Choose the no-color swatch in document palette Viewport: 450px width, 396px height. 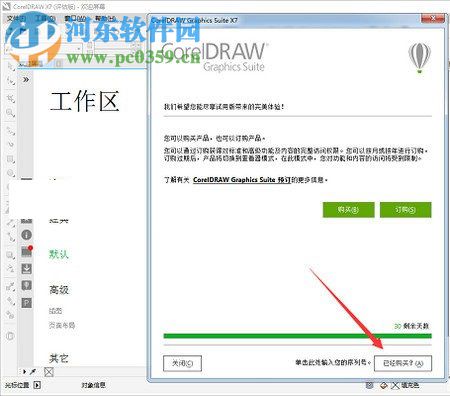pyautogui.click(x=49, y=372)
